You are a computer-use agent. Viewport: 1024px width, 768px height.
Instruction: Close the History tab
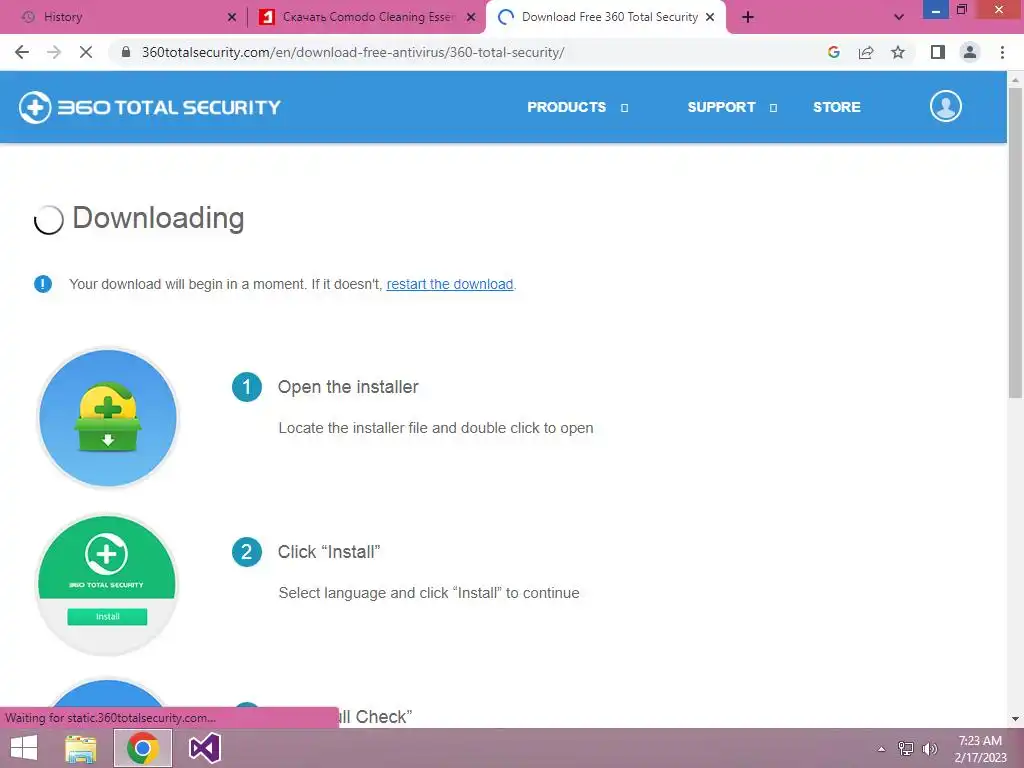click(x=231, y=17)
